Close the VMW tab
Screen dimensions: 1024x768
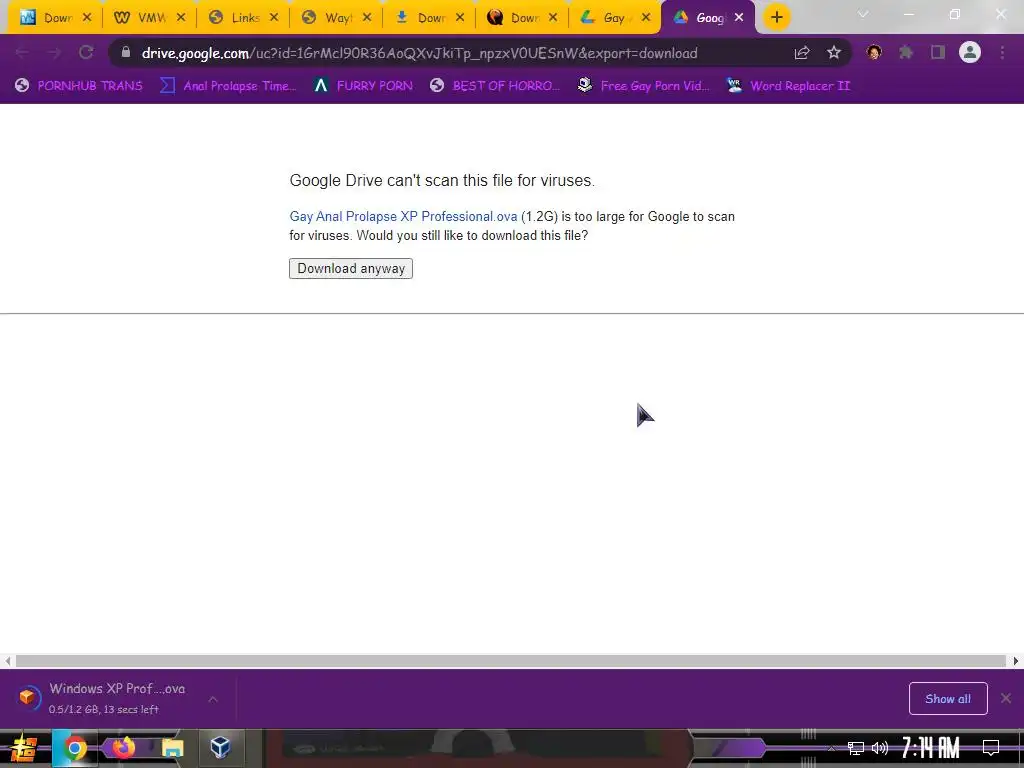click(x=181, y=18)
